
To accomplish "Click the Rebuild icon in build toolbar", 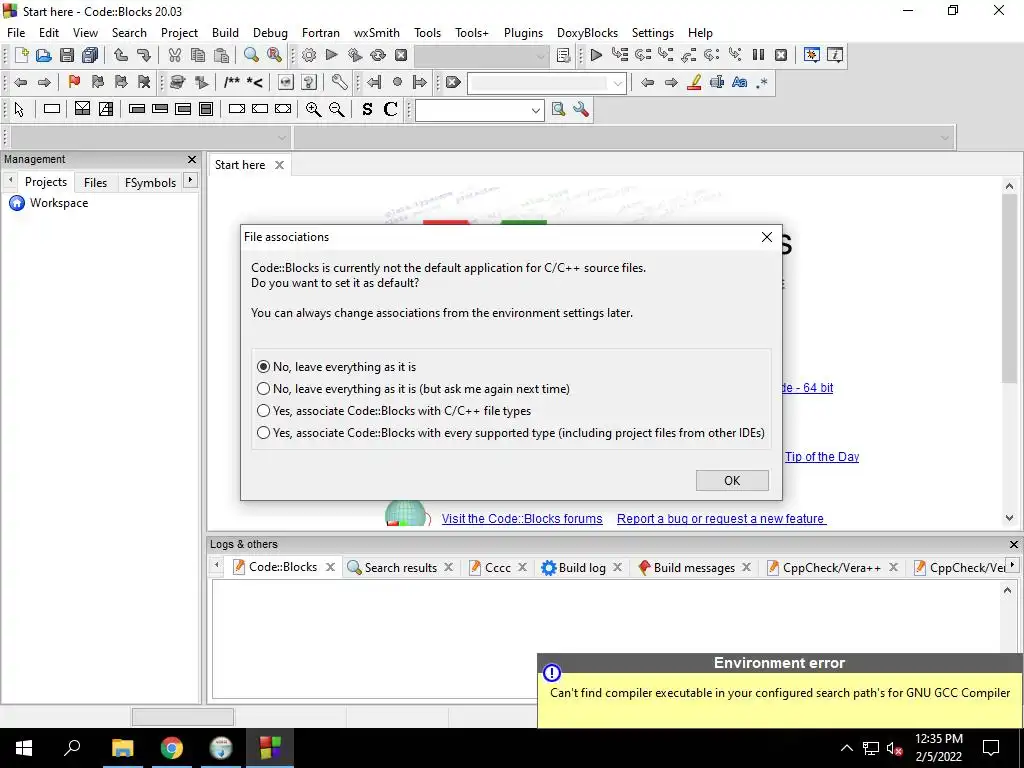I will (377, 55).
